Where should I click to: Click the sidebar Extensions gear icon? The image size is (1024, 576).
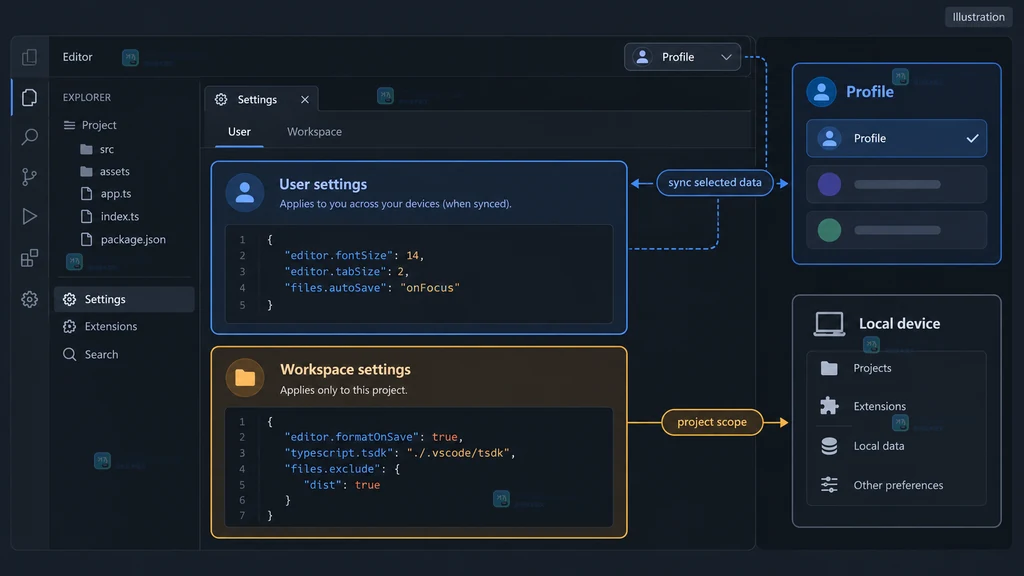70,326
